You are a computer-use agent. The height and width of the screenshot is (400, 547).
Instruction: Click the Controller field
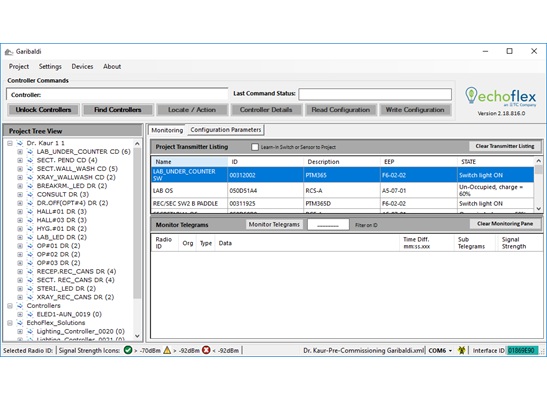(117, 95)
